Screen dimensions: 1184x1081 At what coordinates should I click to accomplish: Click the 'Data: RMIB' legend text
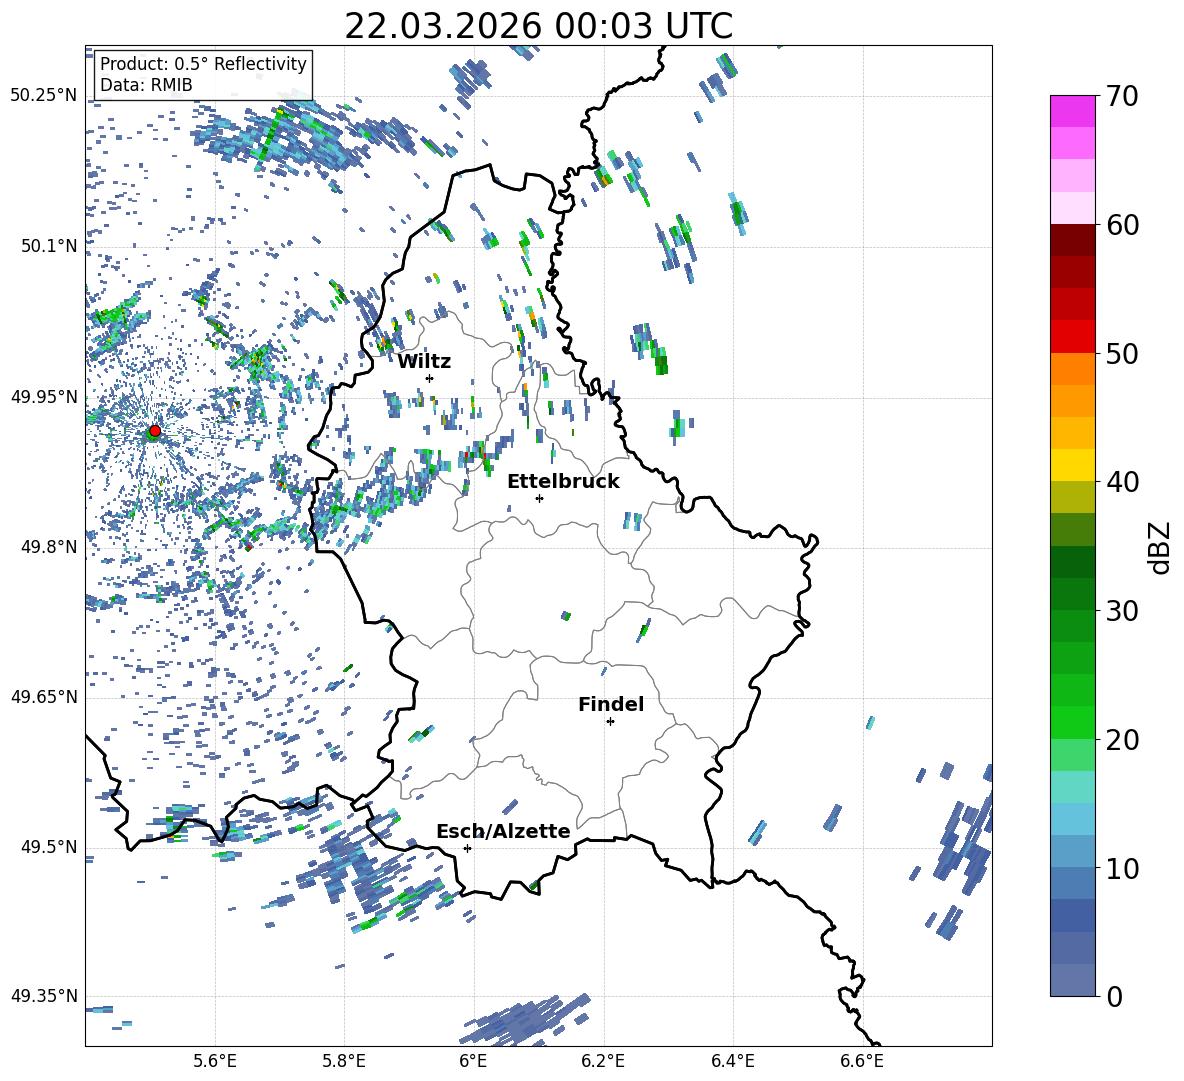pos(146,85)
